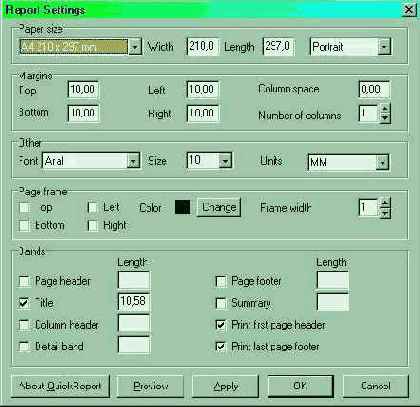
Task: Click the black frame Color swatch
Action: pyautogui.click(x=182, y=207)
